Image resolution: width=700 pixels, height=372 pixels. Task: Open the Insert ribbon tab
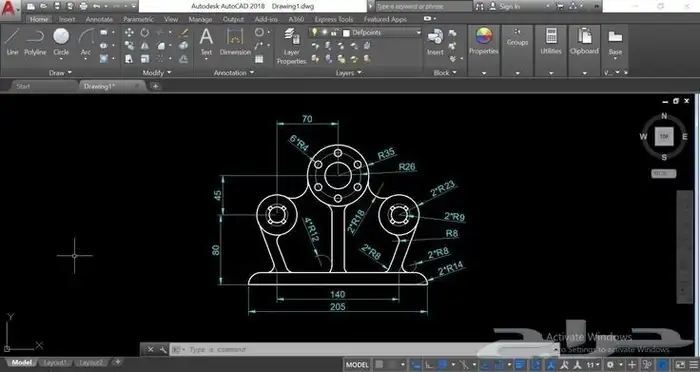[x=67, y=19]
